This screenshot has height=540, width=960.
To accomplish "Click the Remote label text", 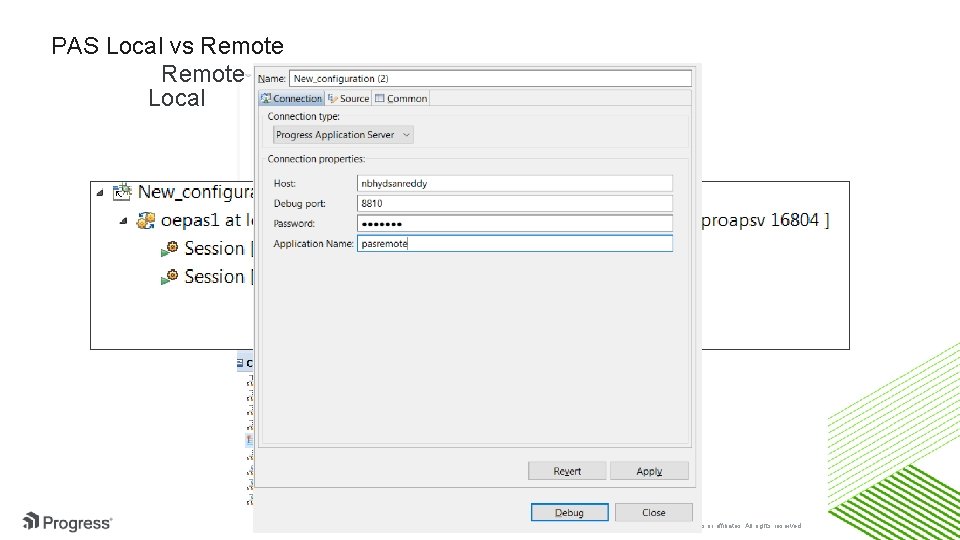I will pyautogui.click(x=203, y=74).
